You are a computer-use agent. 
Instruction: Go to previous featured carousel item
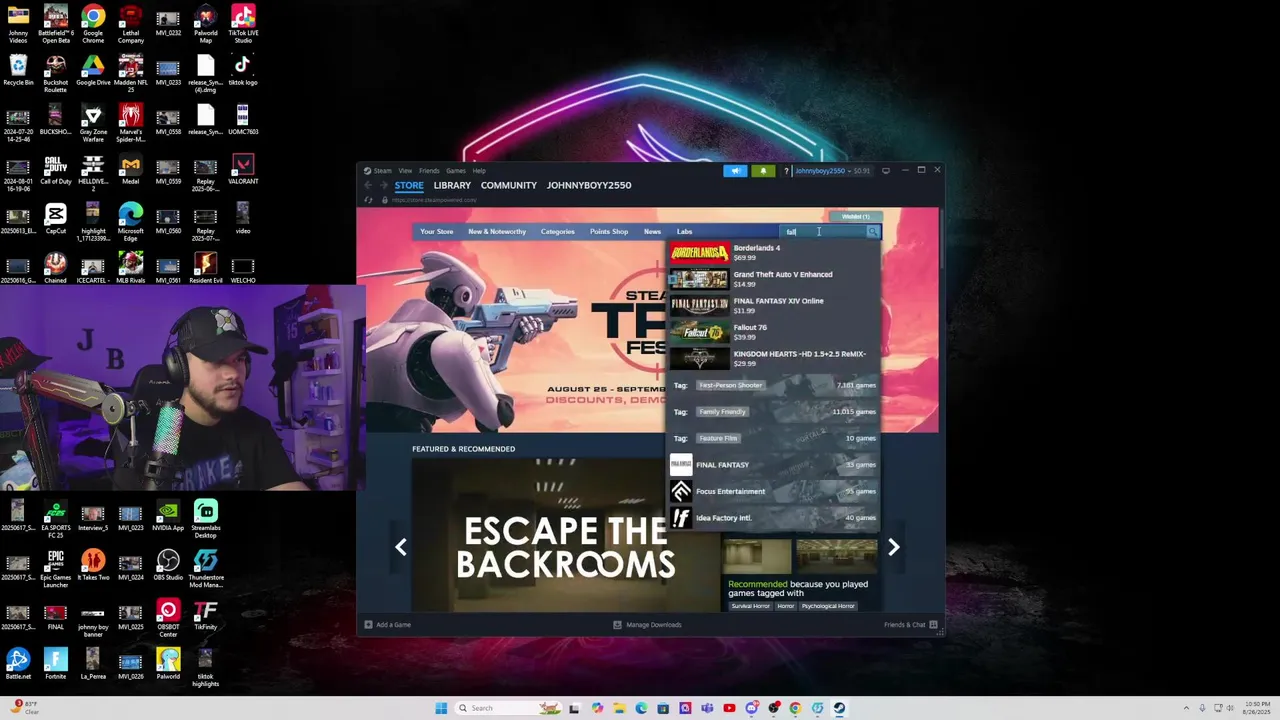coord(401,547)
